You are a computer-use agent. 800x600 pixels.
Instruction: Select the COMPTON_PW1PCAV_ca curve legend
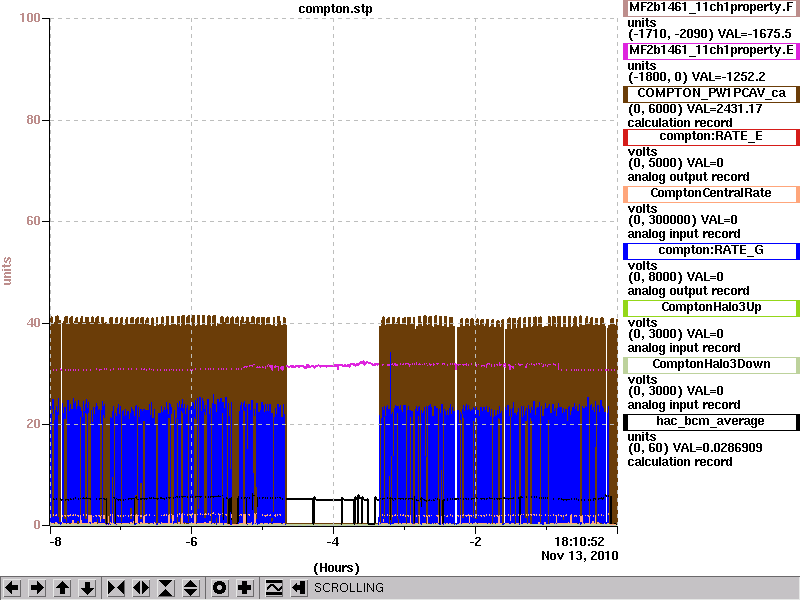(x=711, y=93)
